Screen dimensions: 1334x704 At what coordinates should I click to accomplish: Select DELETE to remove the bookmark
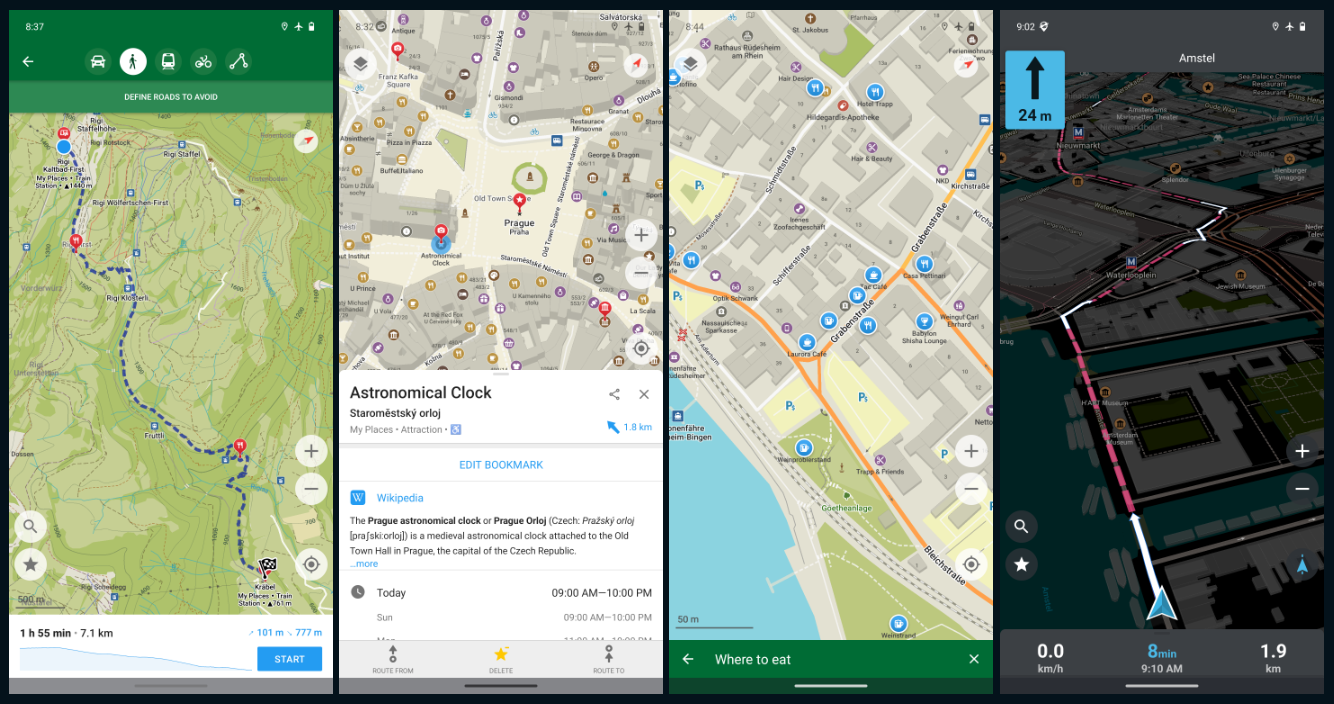coord(500,662)
